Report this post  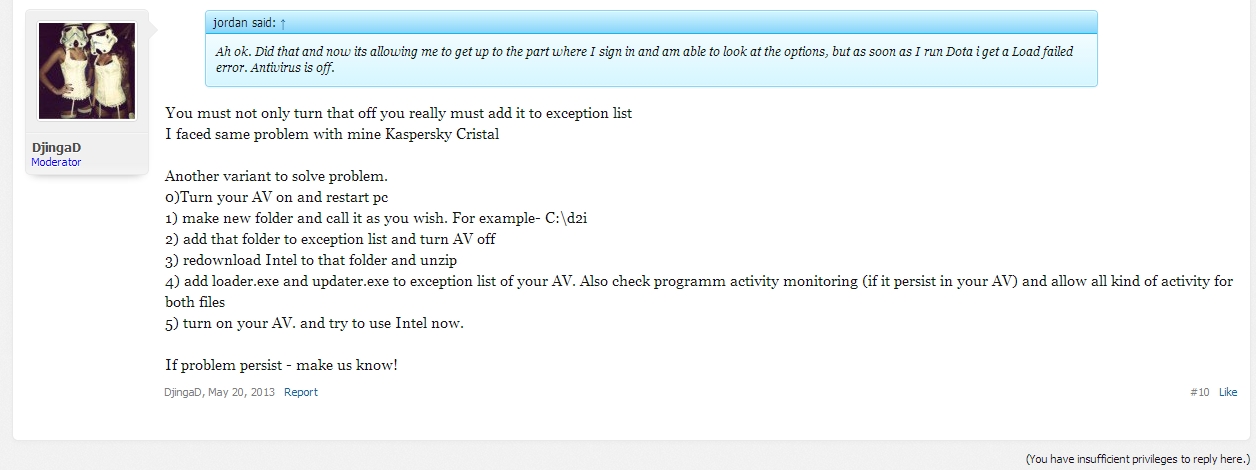(300, 392)
